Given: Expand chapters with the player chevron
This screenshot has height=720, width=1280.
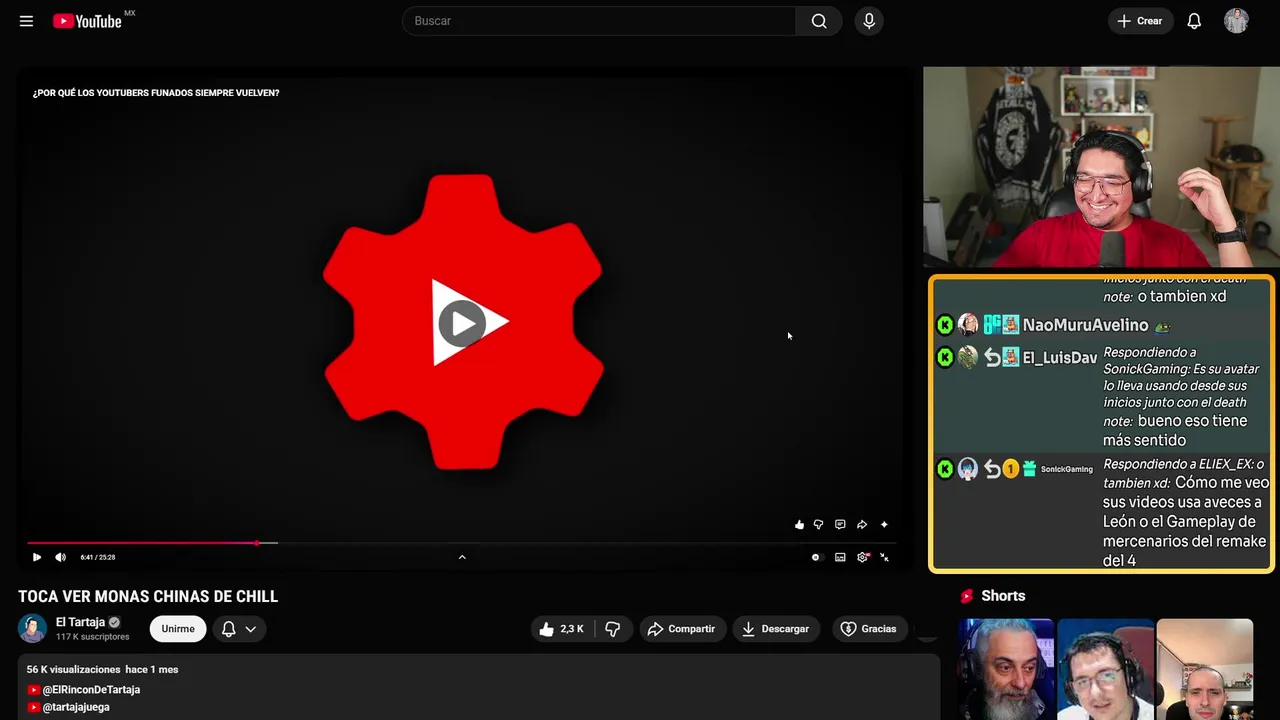Looking at the screenshot, I should tap(462, 557).
